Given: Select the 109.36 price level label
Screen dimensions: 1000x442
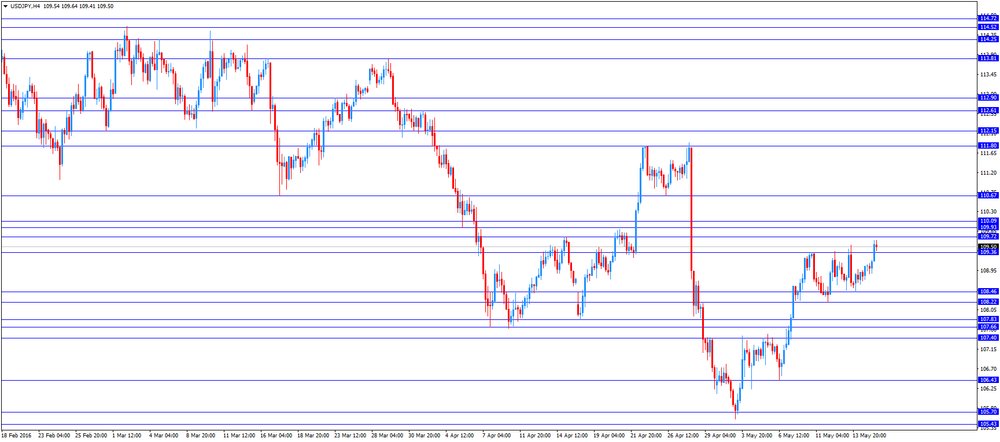Looking at the screenshot, I should click(x=989, y=253).
